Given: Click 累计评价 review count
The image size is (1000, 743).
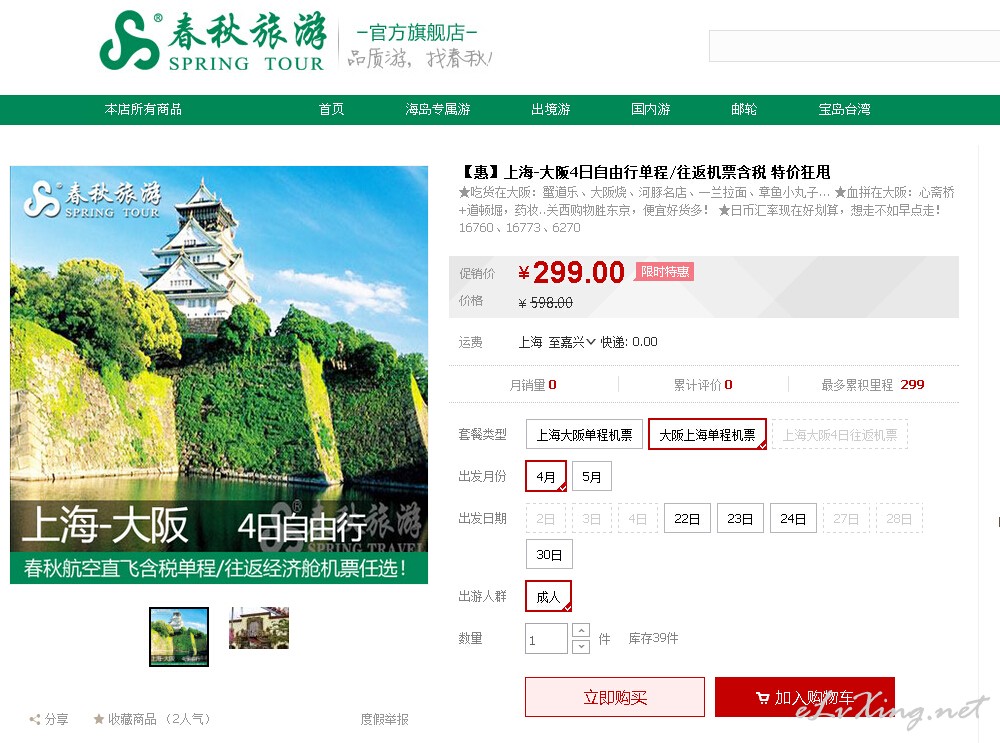Looking at the screenshot, I should click(x=703, y=385).
